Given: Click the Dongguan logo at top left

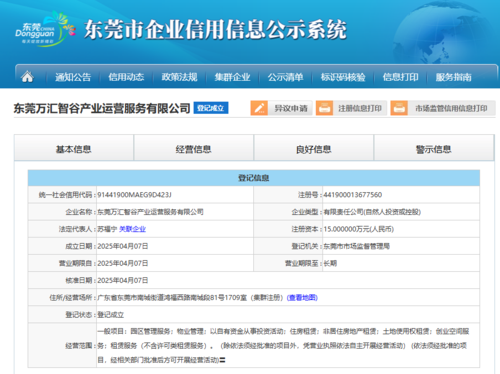Looking at the screenshot, I should point(45,29).
